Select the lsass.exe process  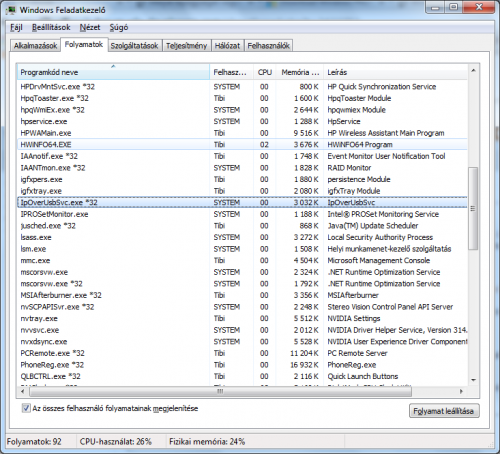(x=242, y=237)
